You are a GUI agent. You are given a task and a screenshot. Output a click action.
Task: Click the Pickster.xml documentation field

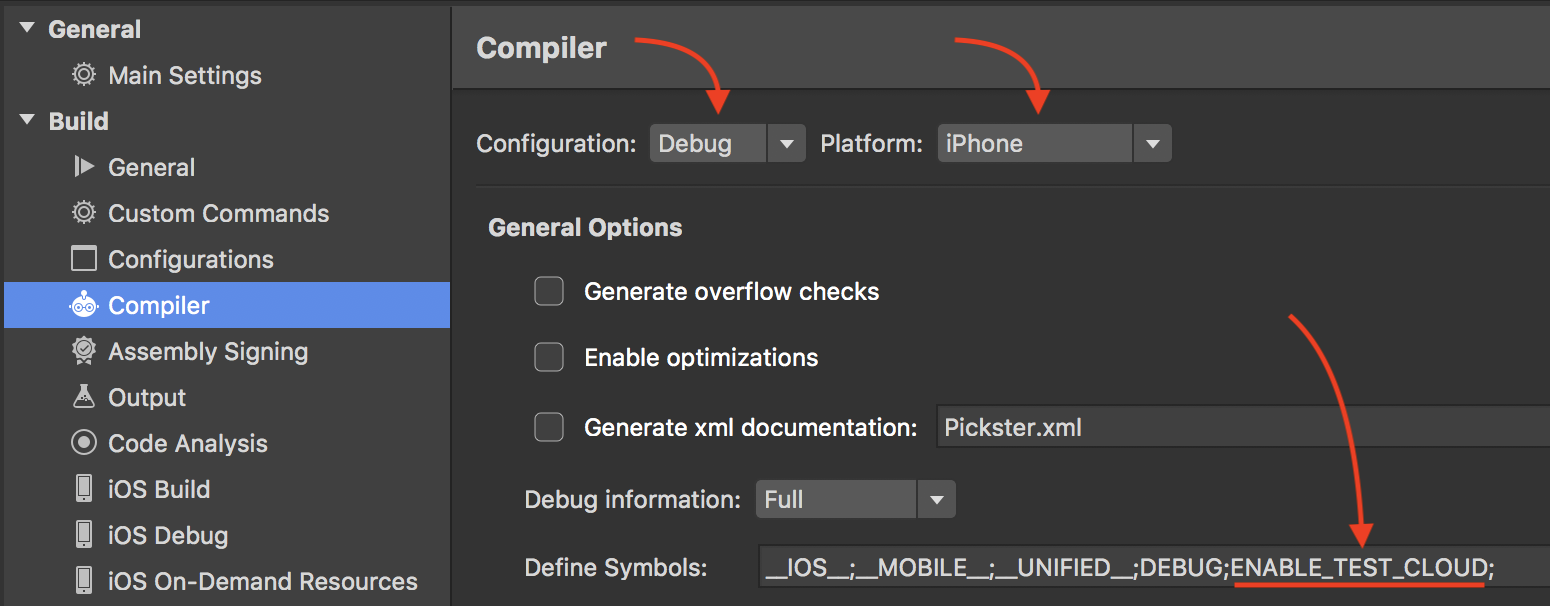[1243, 427]
